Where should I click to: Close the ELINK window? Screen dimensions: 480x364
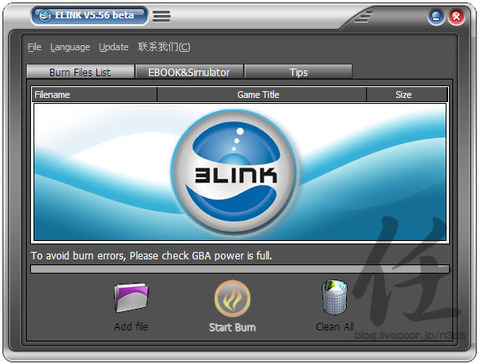[x=456, y=17]
